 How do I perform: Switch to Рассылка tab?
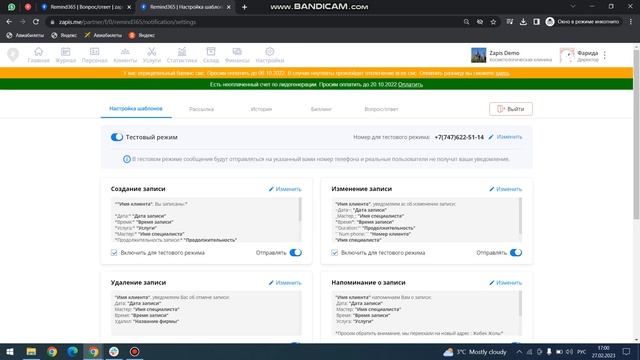pyautogui.click(x=201, y=109)
